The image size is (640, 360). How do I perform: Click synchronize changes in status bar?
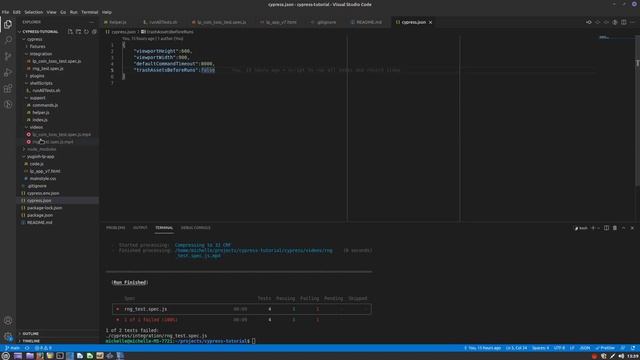[27, 348]
